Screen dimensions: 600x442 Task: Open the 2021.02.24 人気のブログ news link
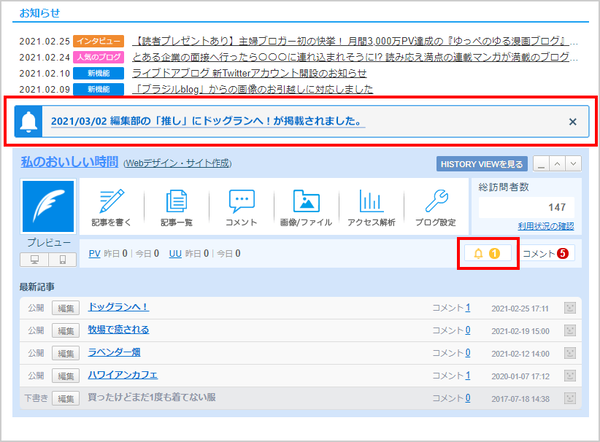pos(355,57)
